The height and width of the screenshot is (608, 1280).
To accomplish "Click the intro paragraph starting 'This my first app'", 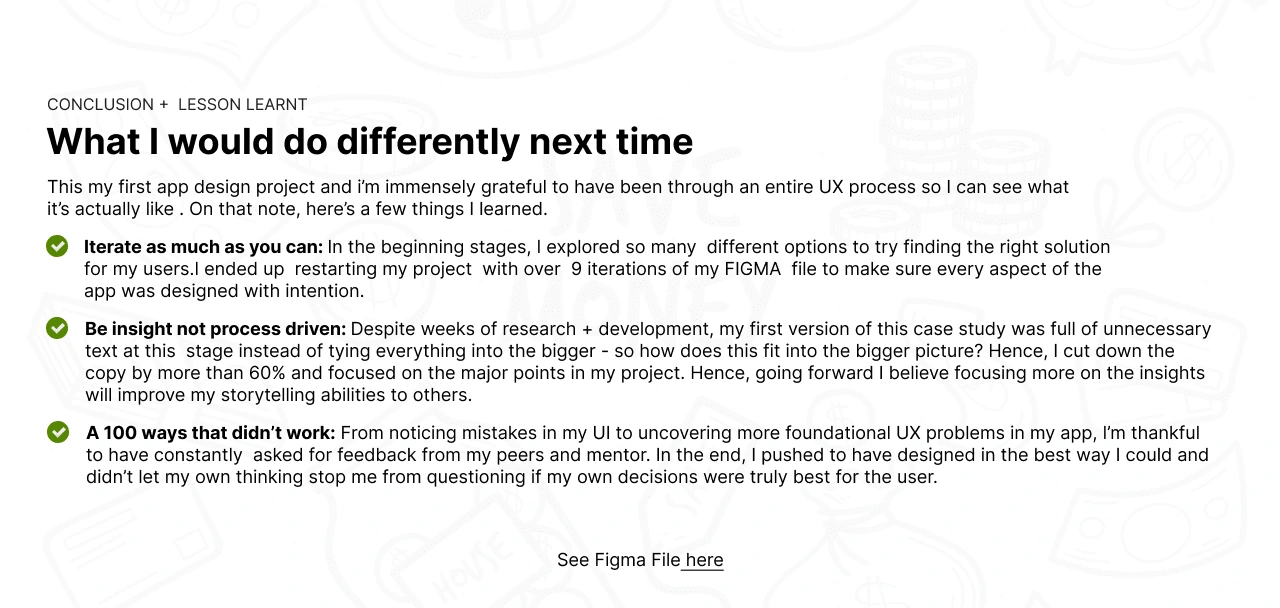I will pyautogui.click(x=558, y=198).
